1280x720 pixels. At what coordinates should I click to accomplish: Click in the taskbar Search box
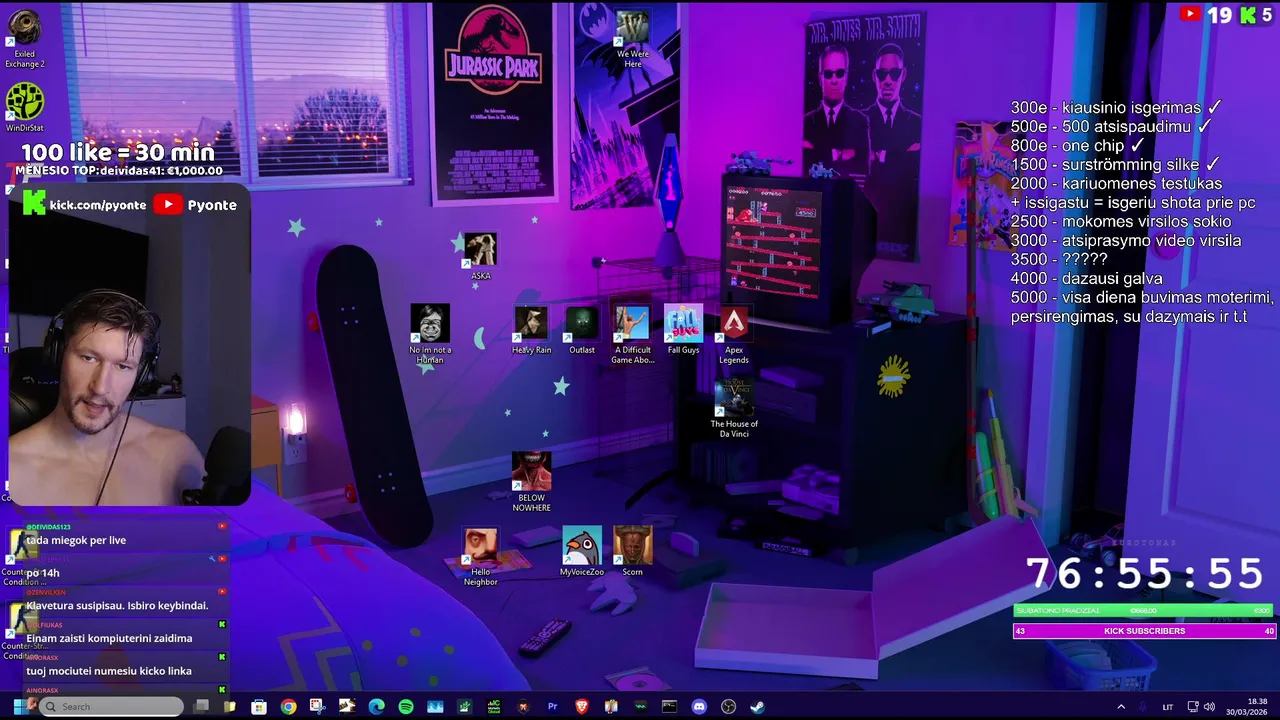pos(111,707)
